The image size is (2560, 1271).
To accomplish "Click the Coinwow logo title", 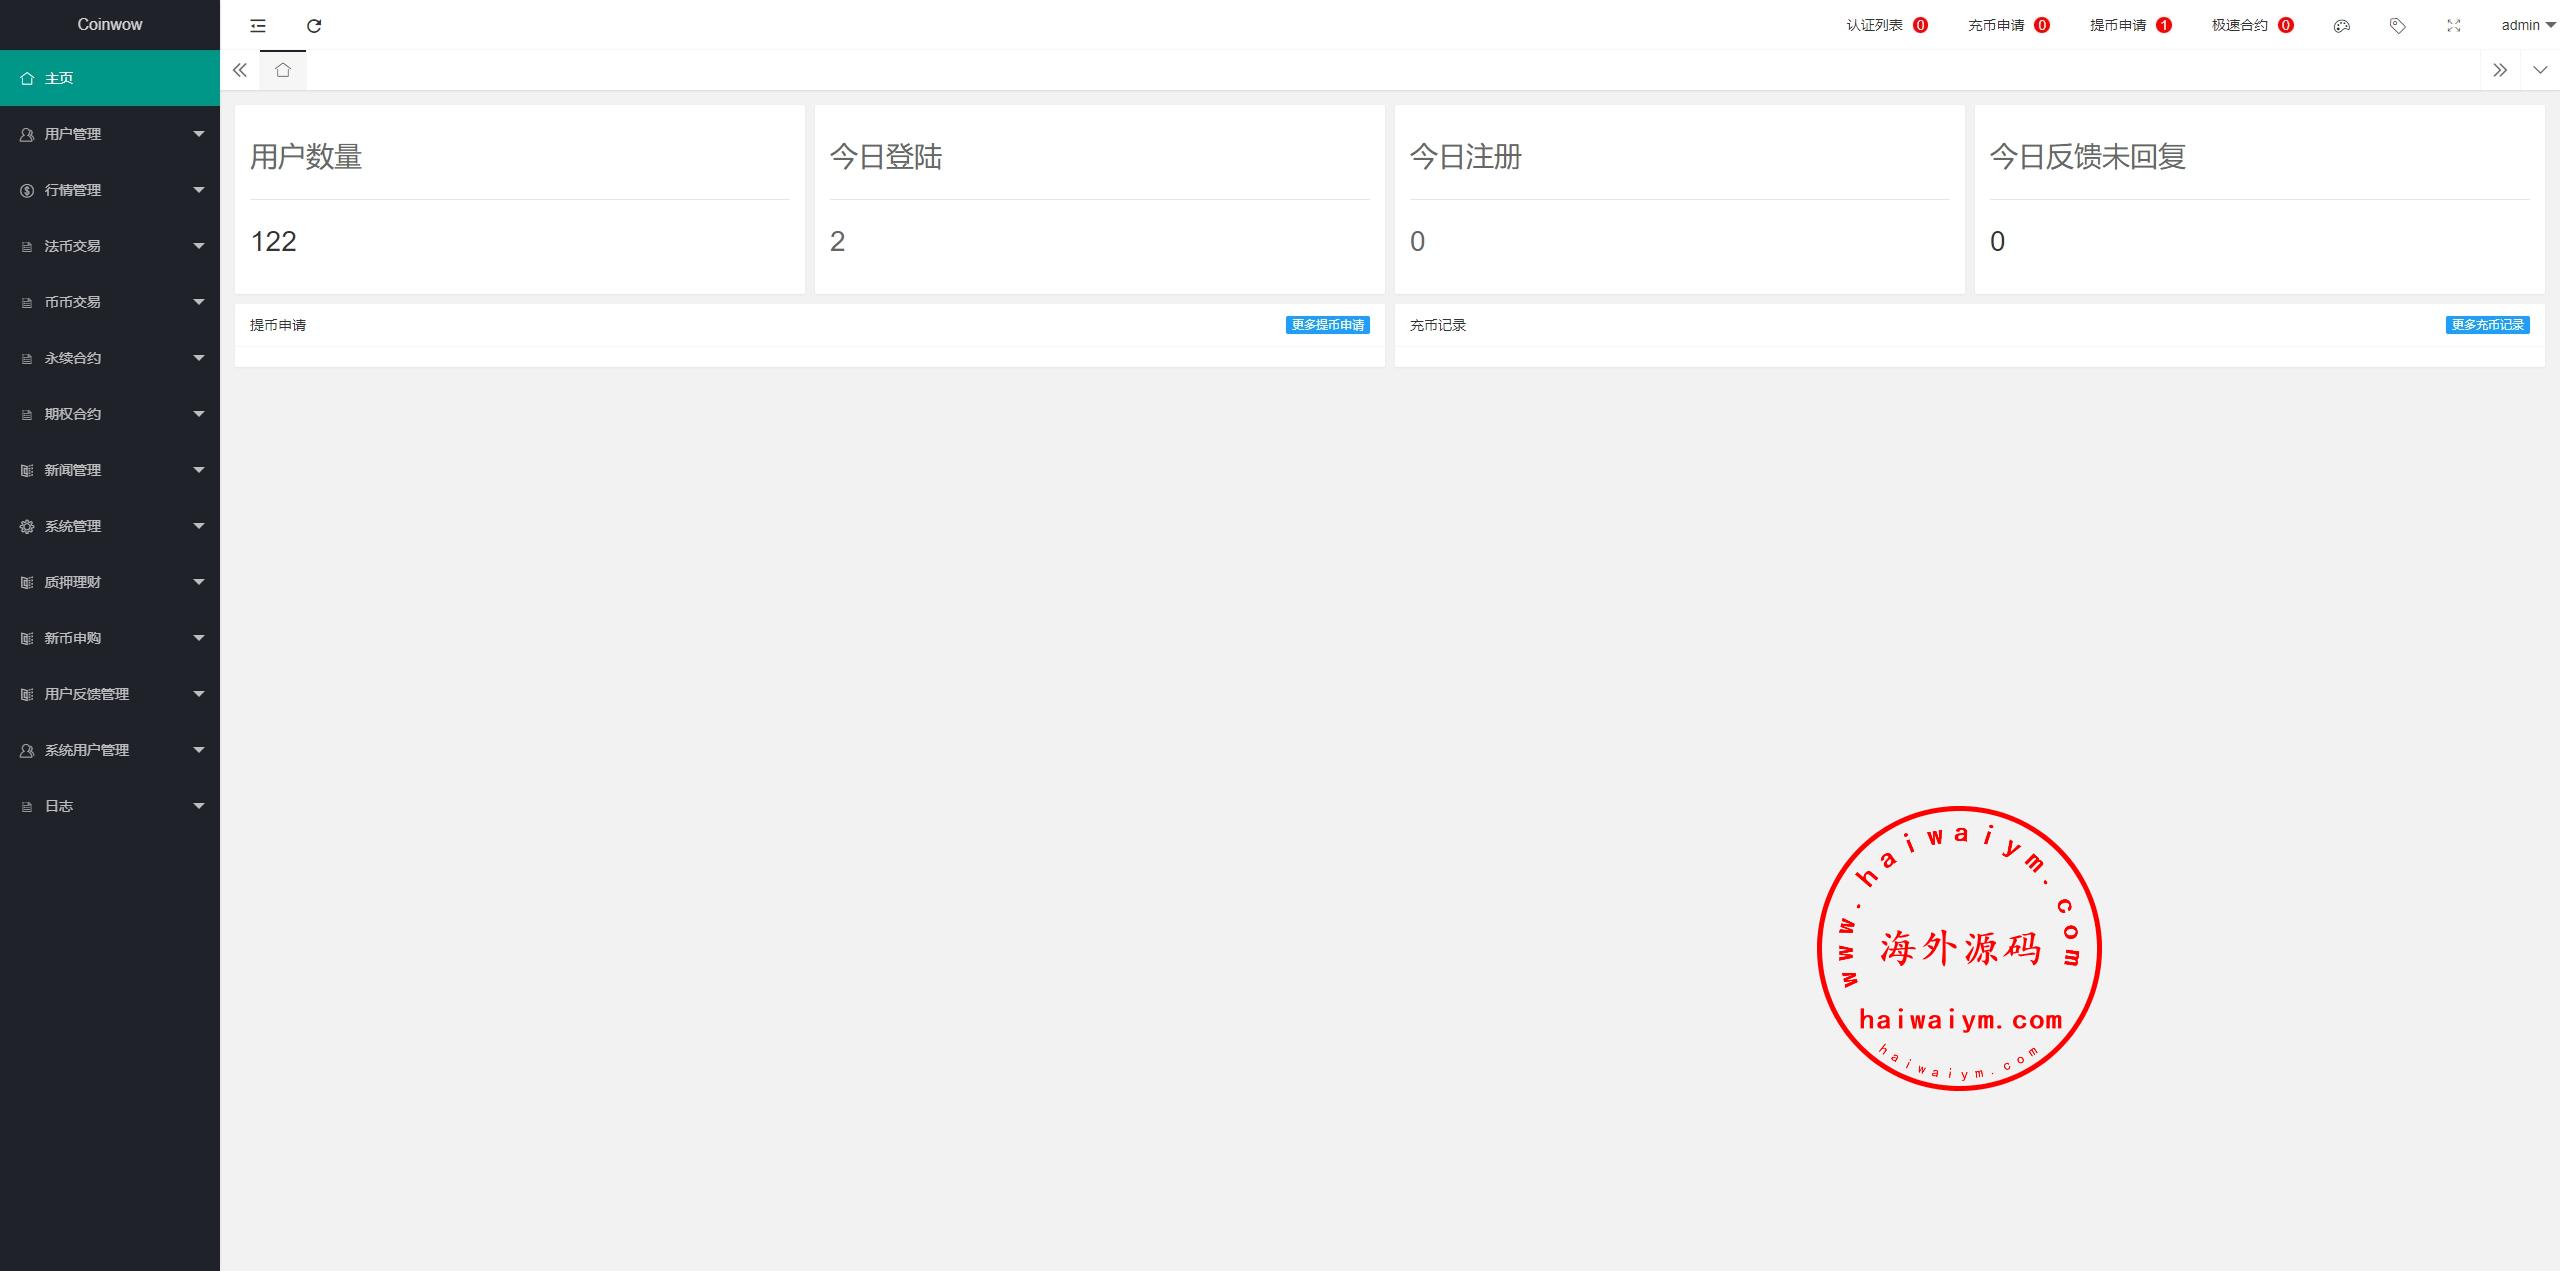I will [110, 24].
